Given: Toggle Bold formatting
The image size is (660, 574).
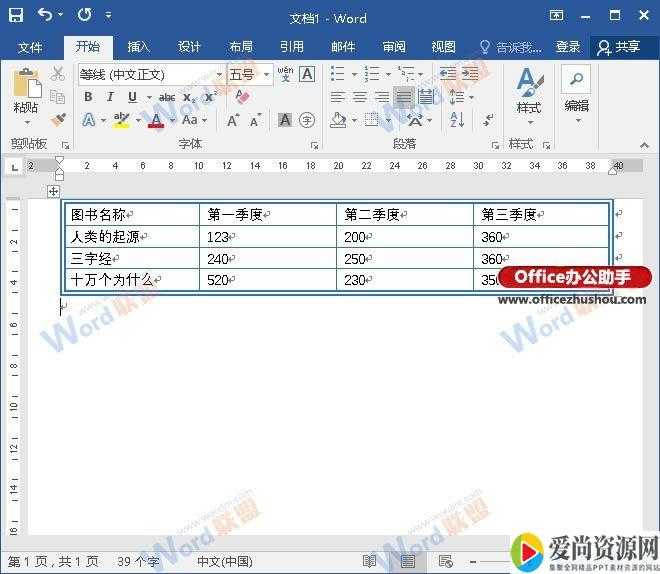Looking at the screenshot, I should point(88,97).
